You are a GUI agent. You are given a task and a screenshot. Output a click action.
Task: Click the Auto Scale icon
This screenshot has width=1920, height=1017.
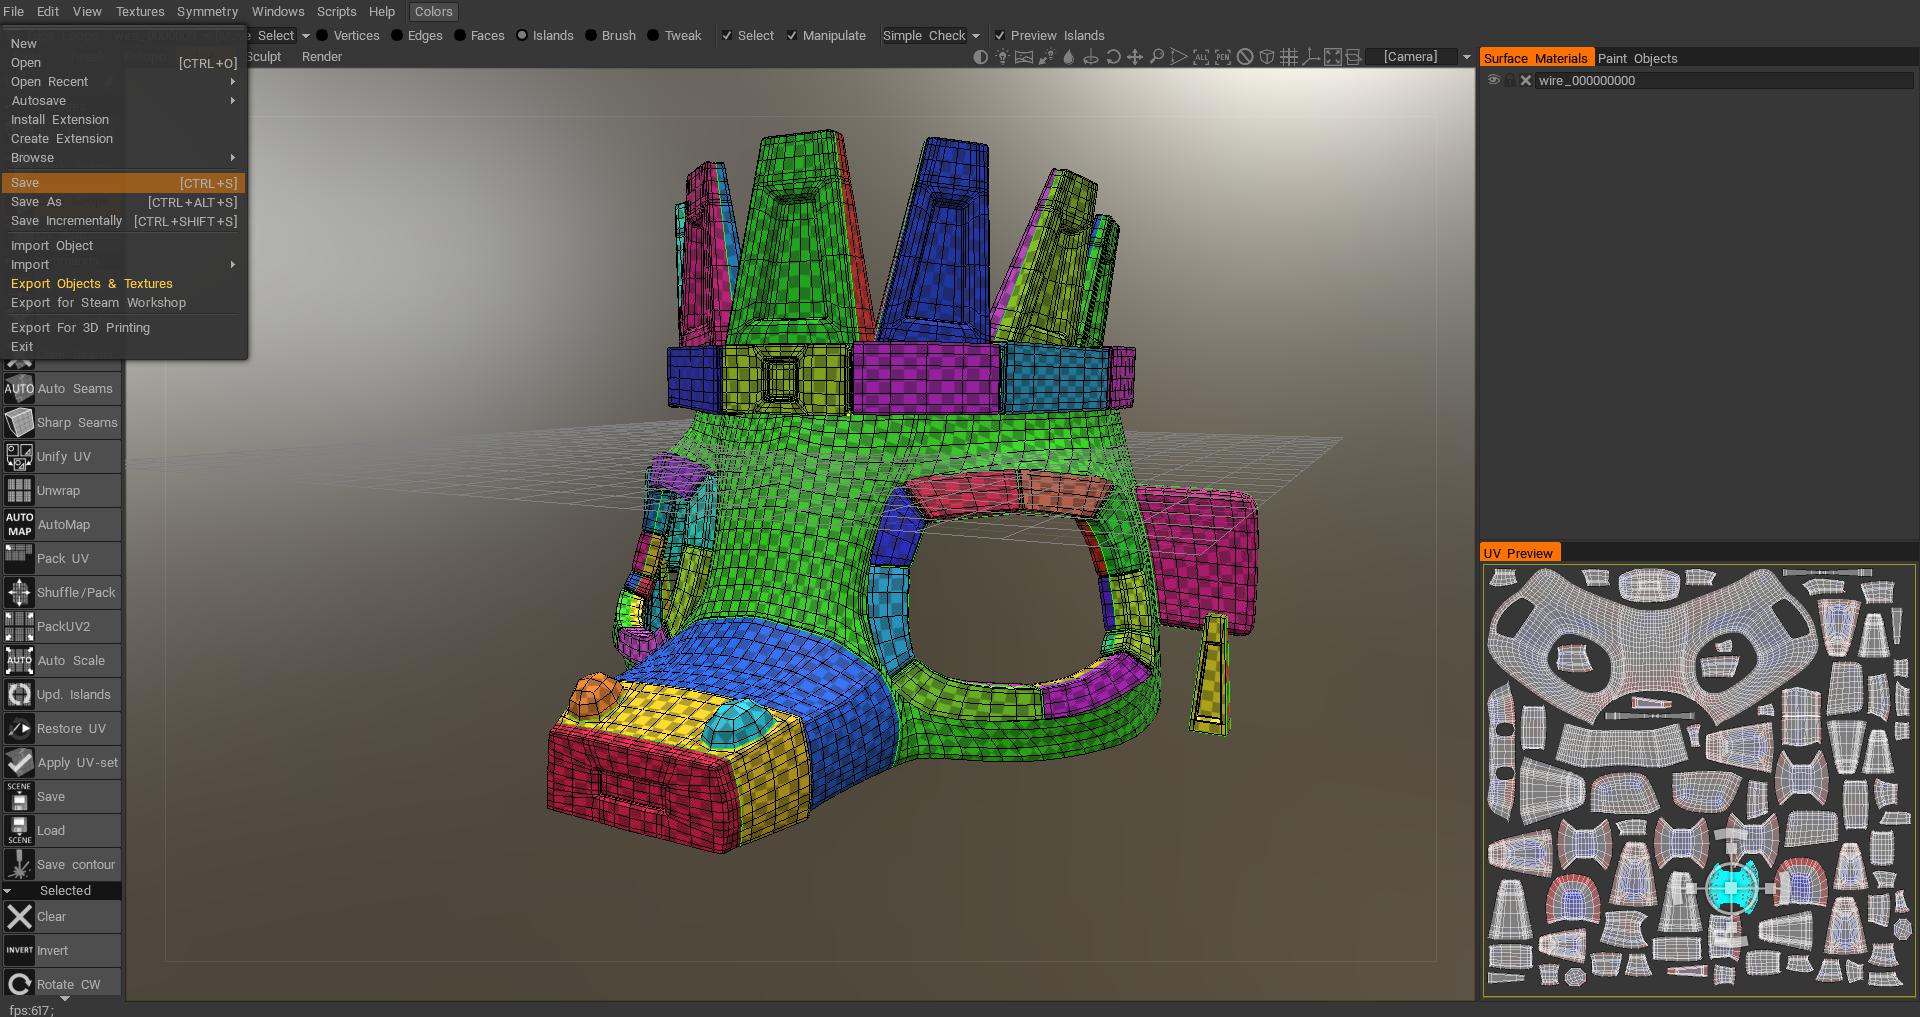19,661
